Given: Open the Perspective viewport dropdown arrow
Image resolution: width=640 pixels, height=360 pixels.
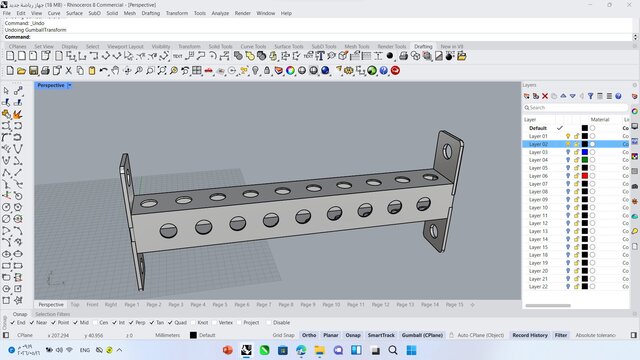Looking at the screenshot, I should pos(70,85).
